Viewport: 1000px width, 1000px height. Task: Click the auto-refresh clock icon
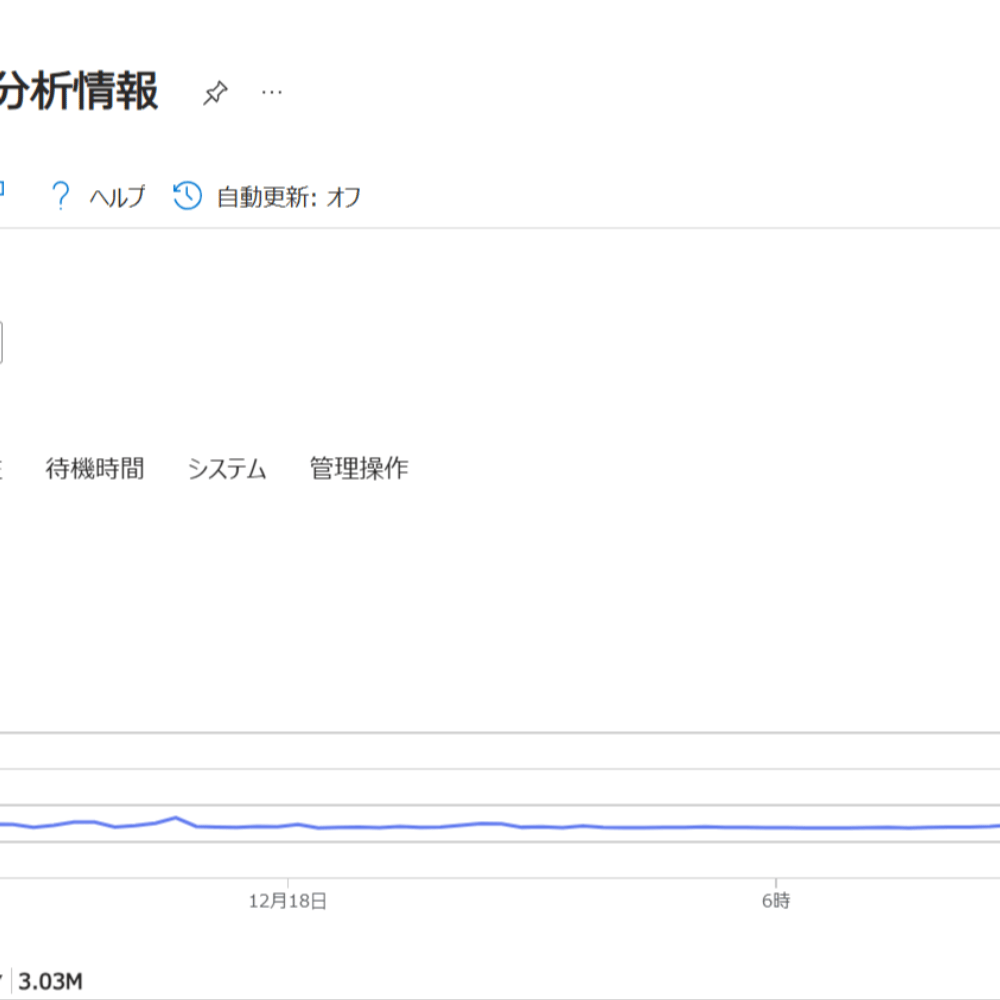click(187, 196)
